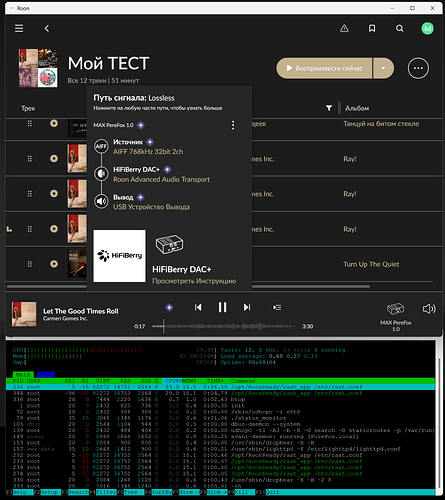Viewport: 445px width, 500px height.
Task: Click the AIFF source icon in signal path
Action: (x=101, y=146)
